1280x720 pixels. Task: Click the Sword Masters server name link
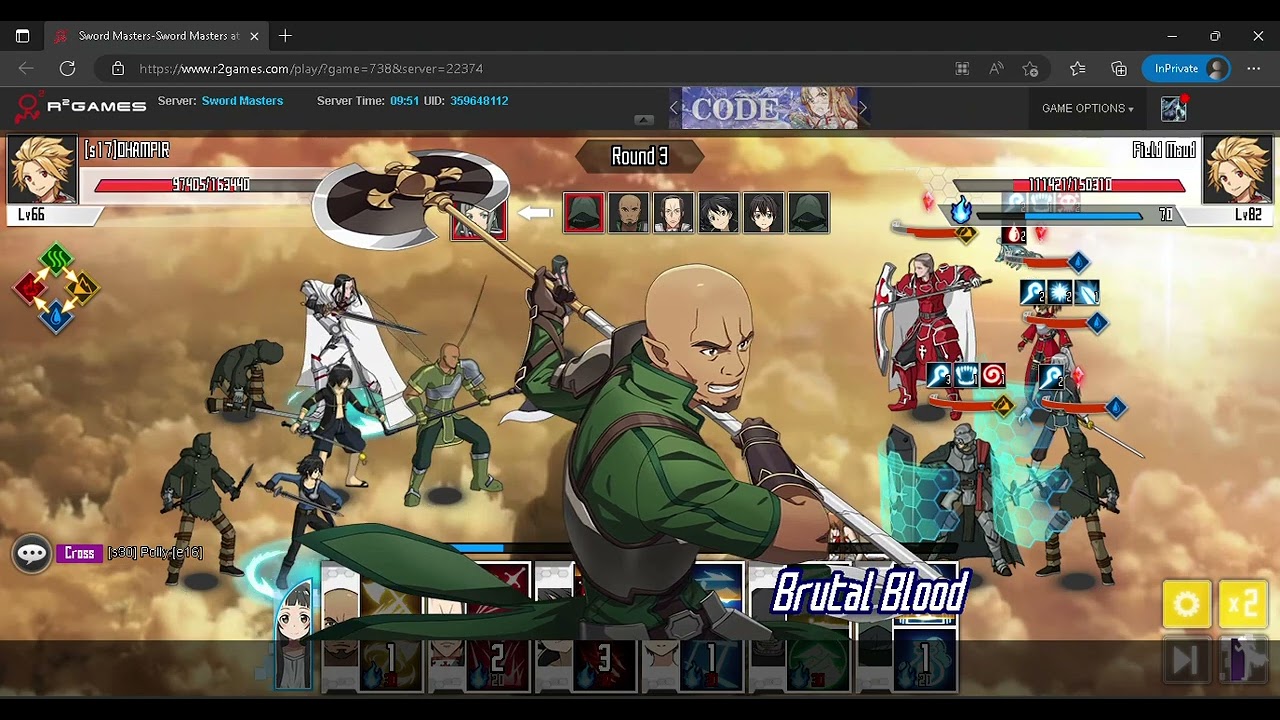(x=242, y=101)
